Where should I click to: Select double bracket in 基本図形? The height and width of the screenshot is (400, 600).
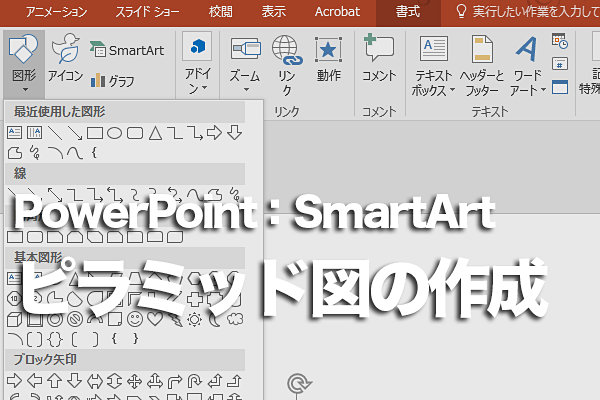pos(34,339)
